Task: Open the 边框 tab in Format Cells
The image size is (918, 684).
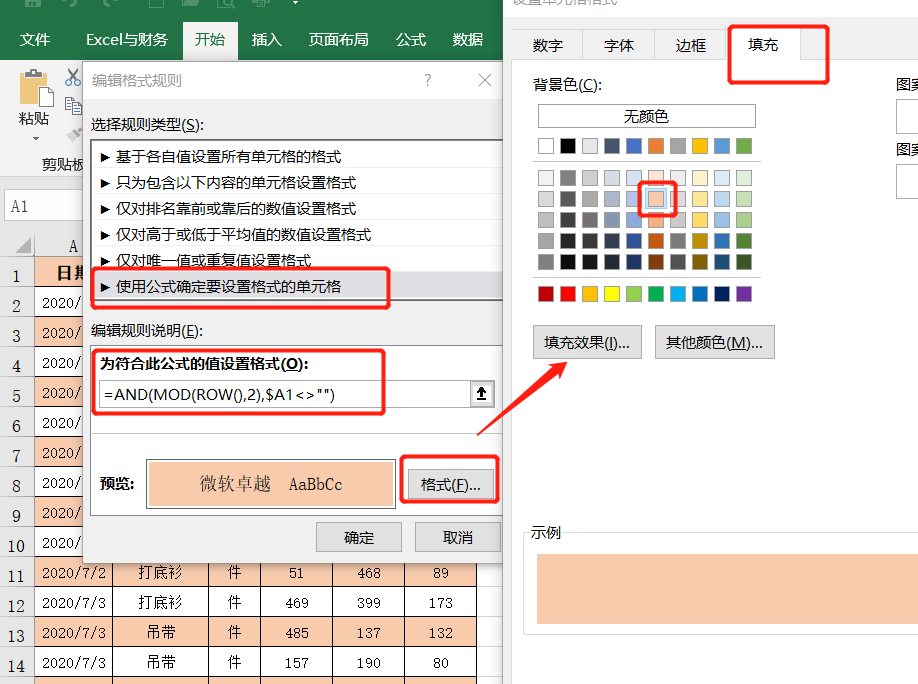Action: coord(690,46)
